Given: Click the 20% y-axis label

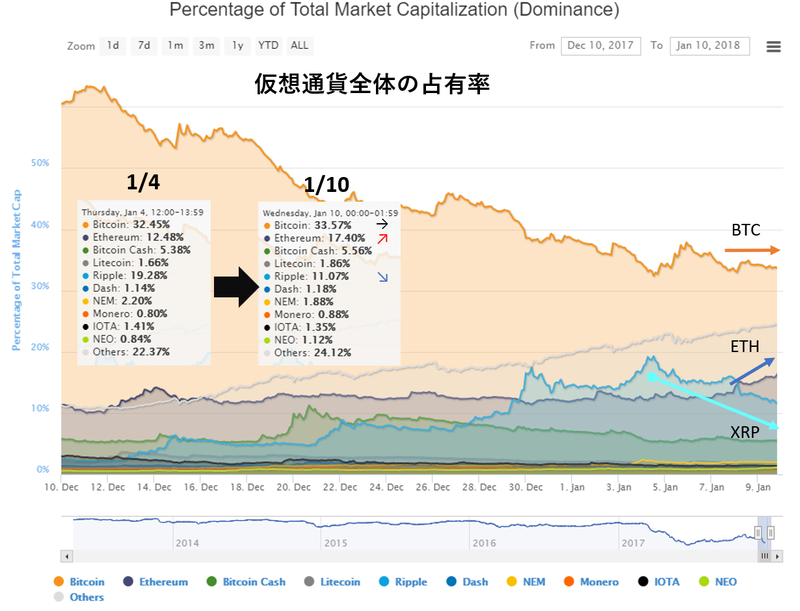Looking at the screenshot, I should coord(40,347).
